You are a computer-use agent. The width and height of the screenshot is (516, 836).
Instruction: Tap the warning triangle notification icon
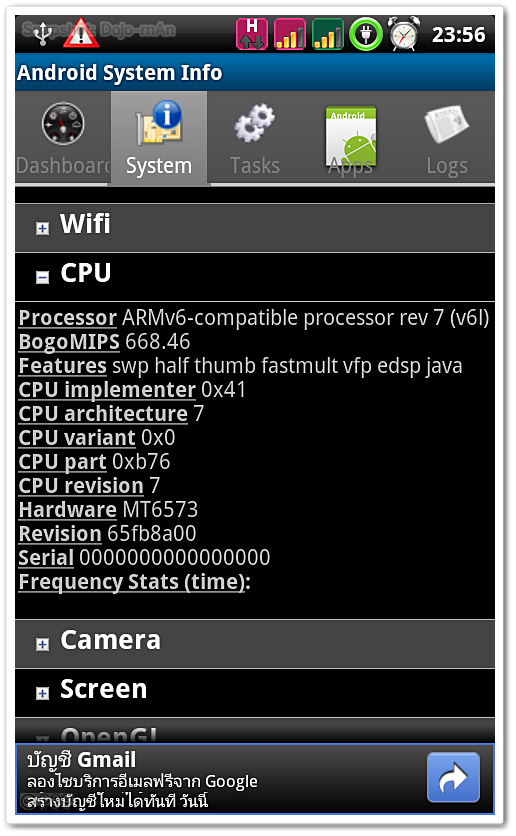point(80,34)
